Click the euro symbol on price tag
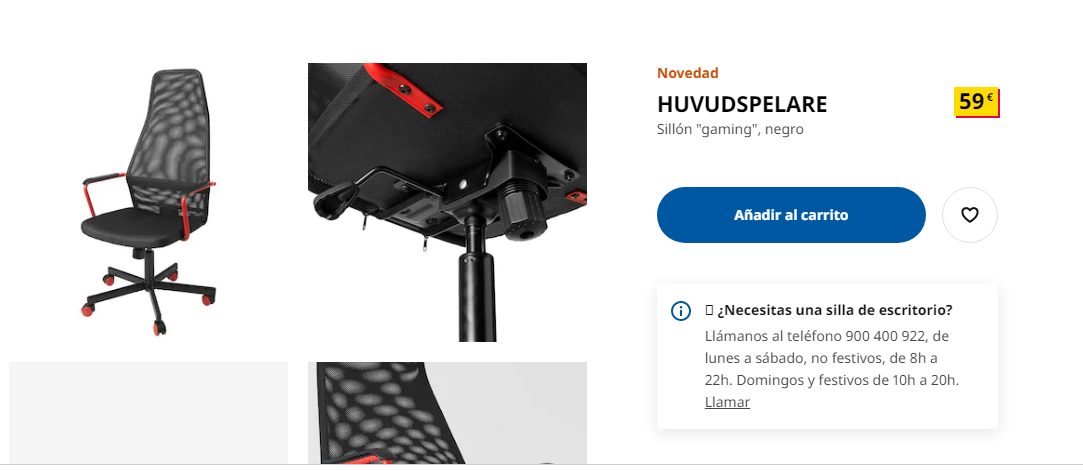1083x471 pixels. point(989,98)
